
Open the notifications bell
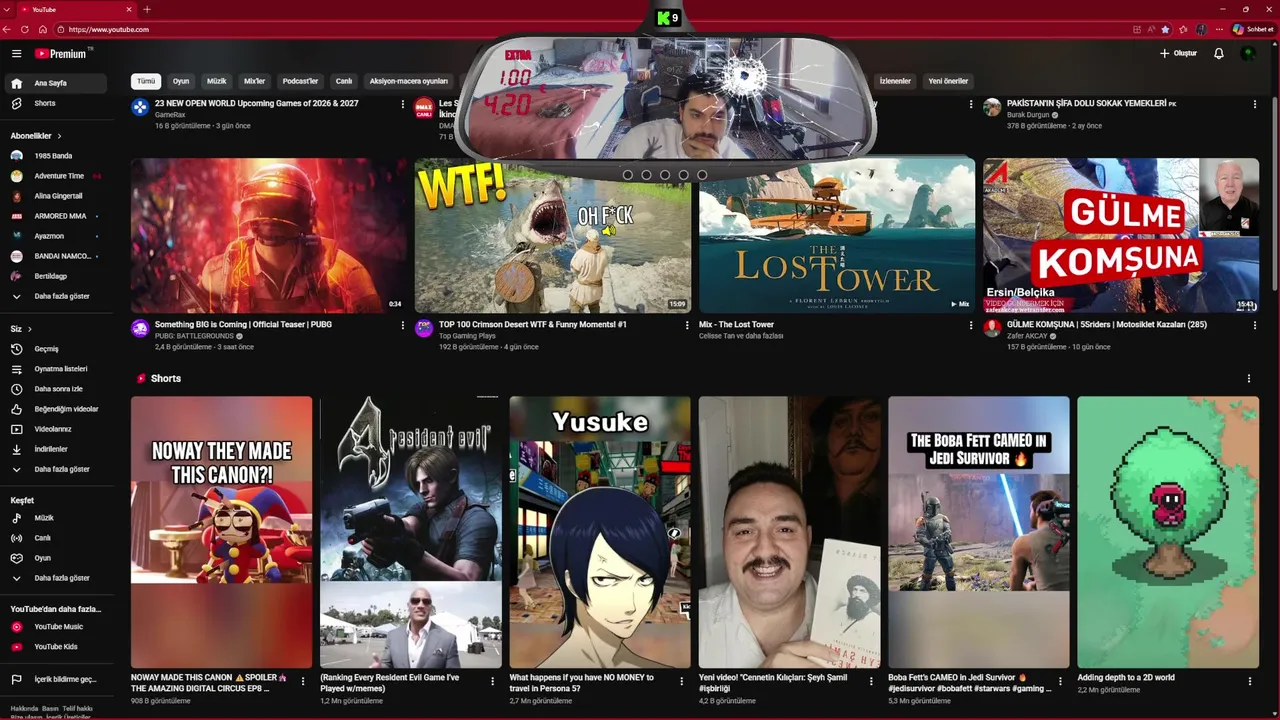pos(1218,53)
